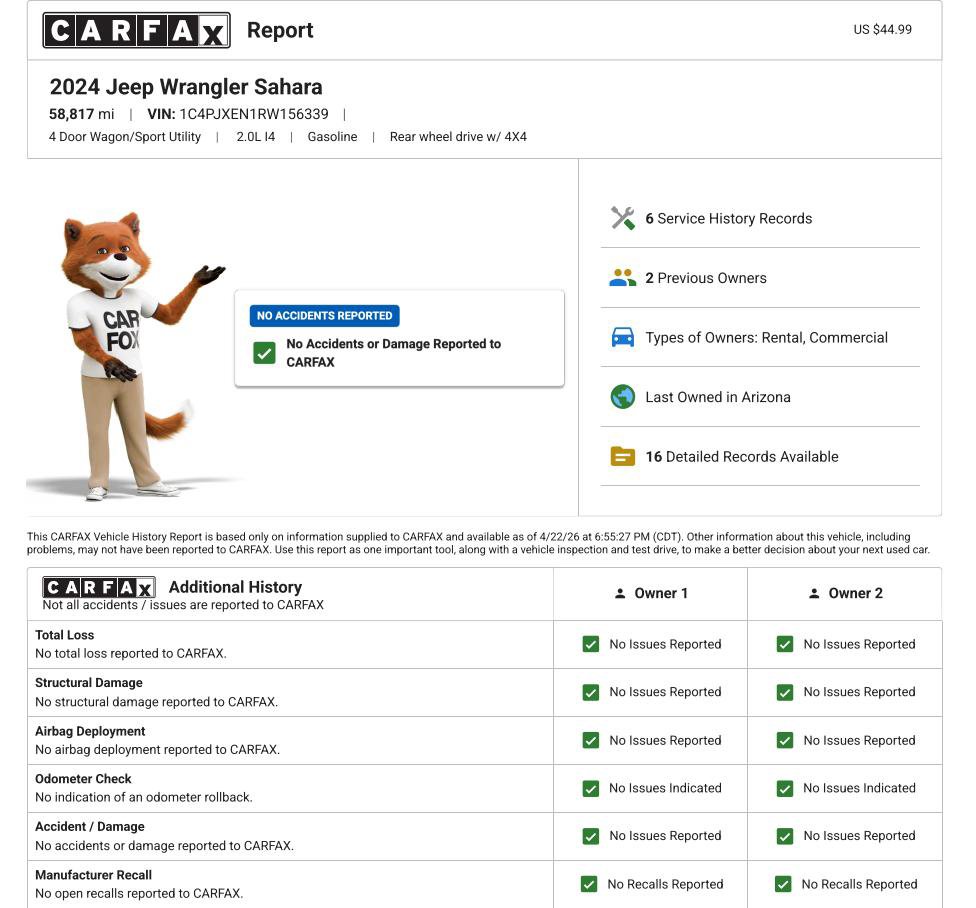Click the globe Last Owned icon
Screen dimensions: 976x908
tap(622, 397)
